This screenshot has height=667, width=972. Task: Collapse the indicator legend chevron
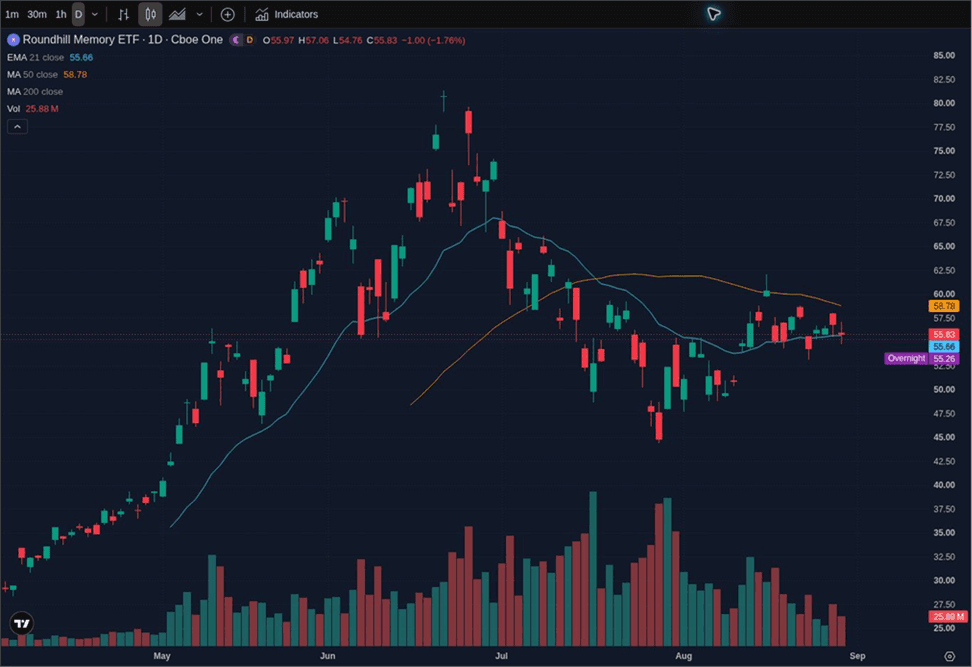[17, 127]
